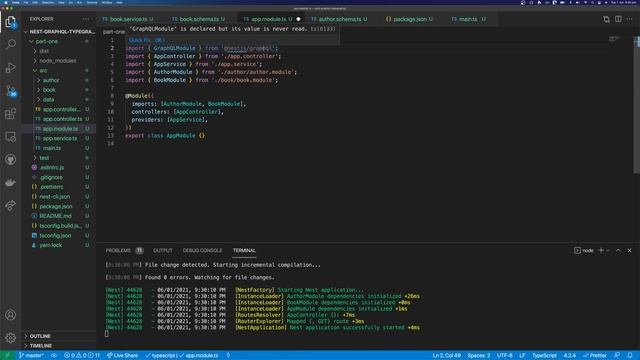Open main.ts file in explorer tree
The height and width of the screenshot is (360, 640).
point(59,148)
